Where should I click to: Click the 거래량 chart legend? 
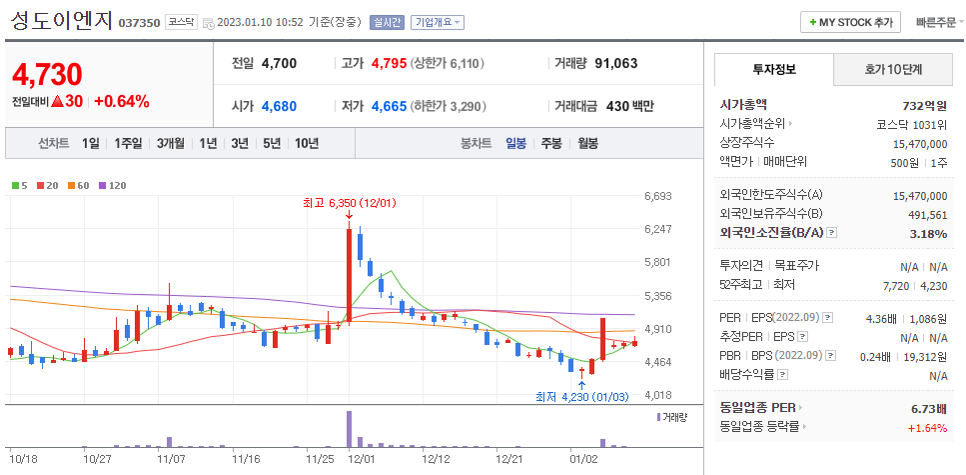(672, 417)
